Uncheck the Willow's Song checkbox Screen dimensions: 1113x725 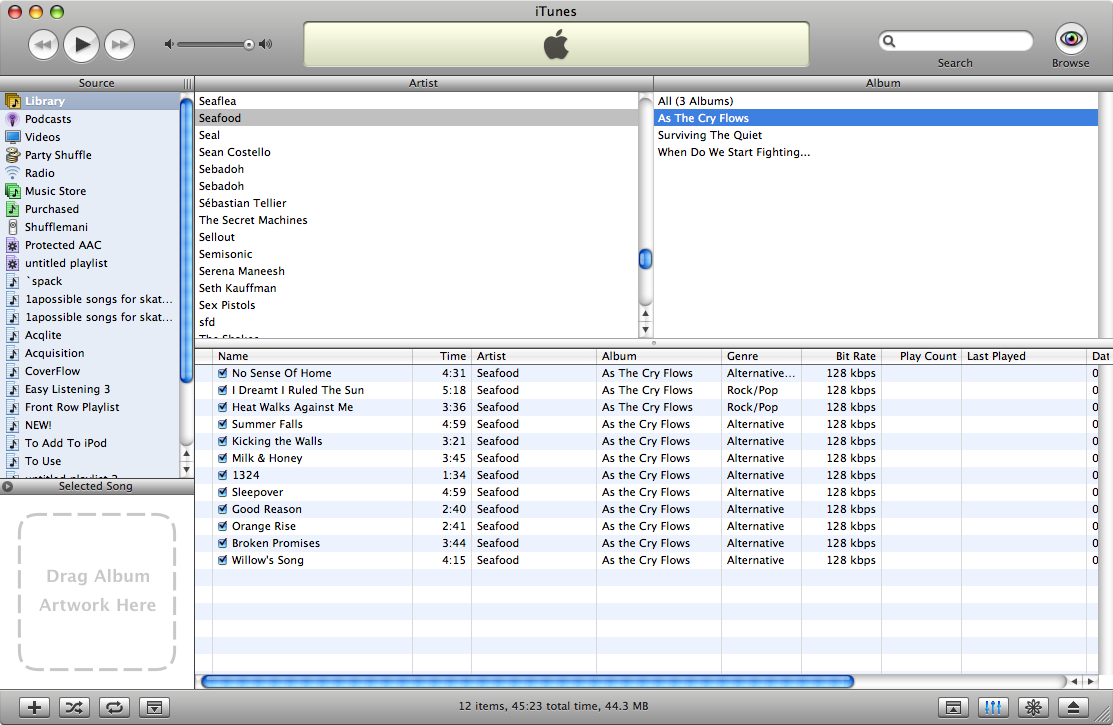pos(223,560)
